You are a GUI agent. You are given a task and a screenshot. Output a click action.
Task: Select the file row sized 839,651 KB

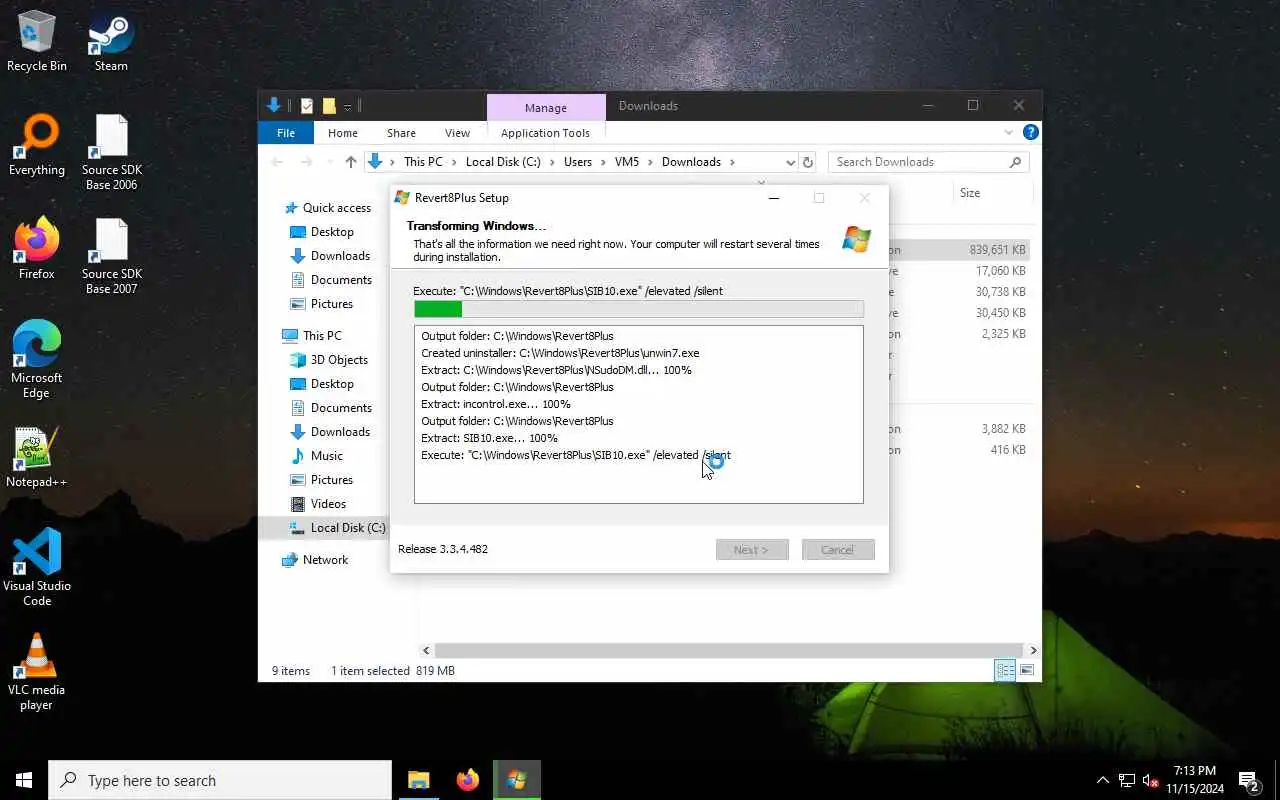tap(958, 250)
